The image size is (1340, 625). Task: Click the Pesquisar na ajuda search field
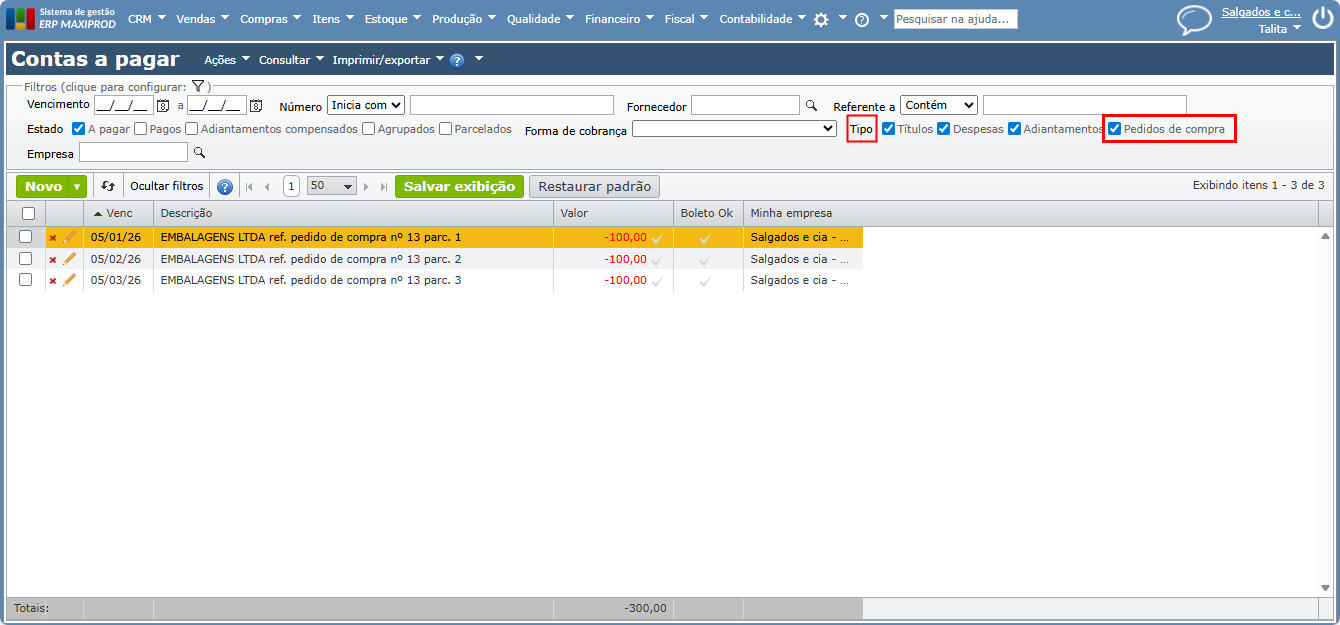[x=955, y=19]
